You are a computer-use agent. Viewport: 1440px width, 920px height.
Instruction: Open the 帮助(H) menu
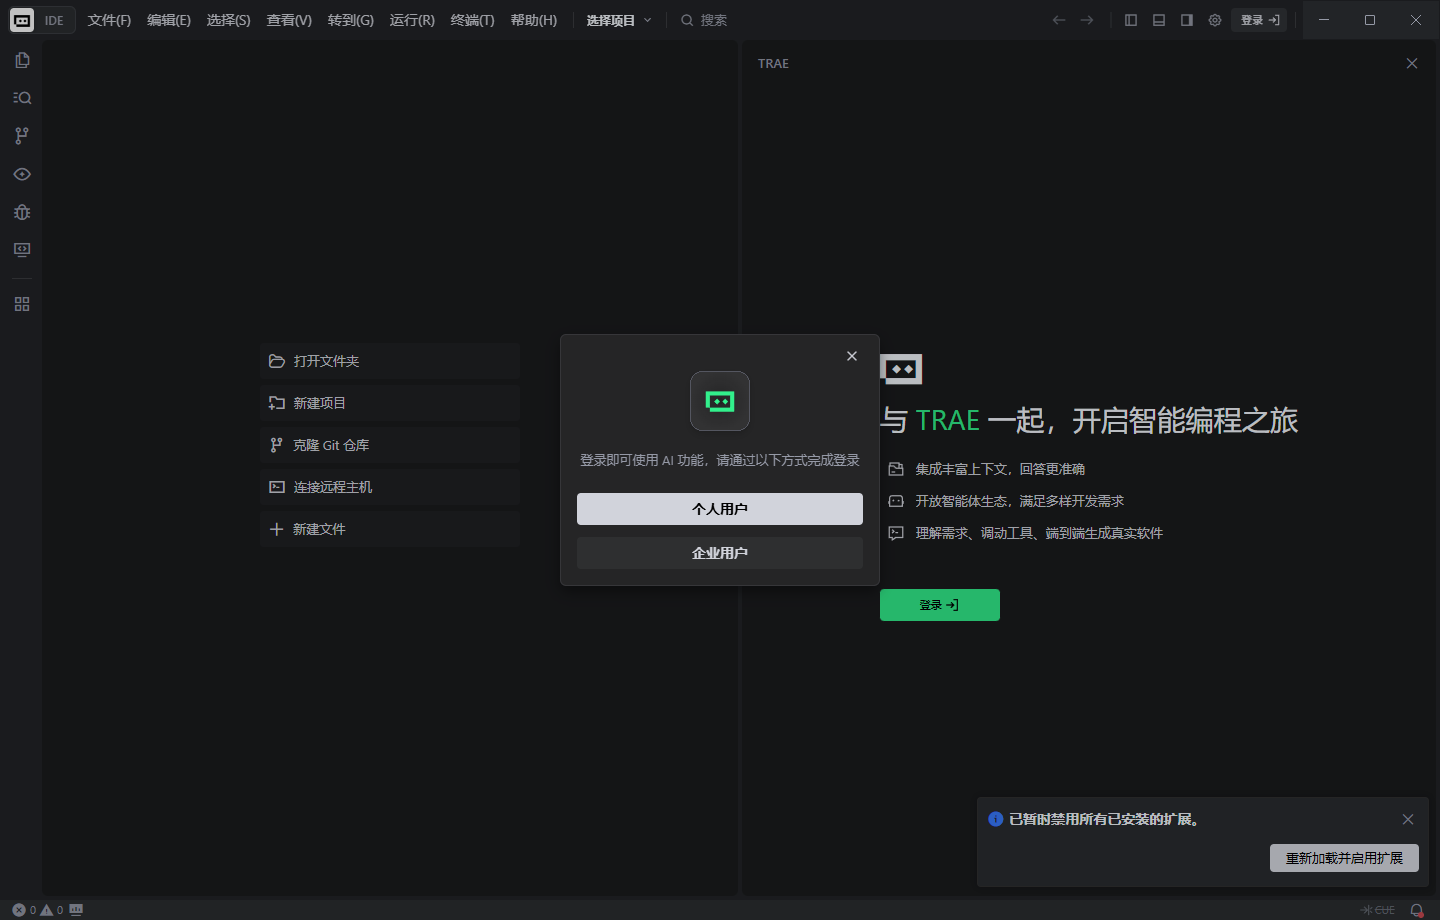(534, 20)
